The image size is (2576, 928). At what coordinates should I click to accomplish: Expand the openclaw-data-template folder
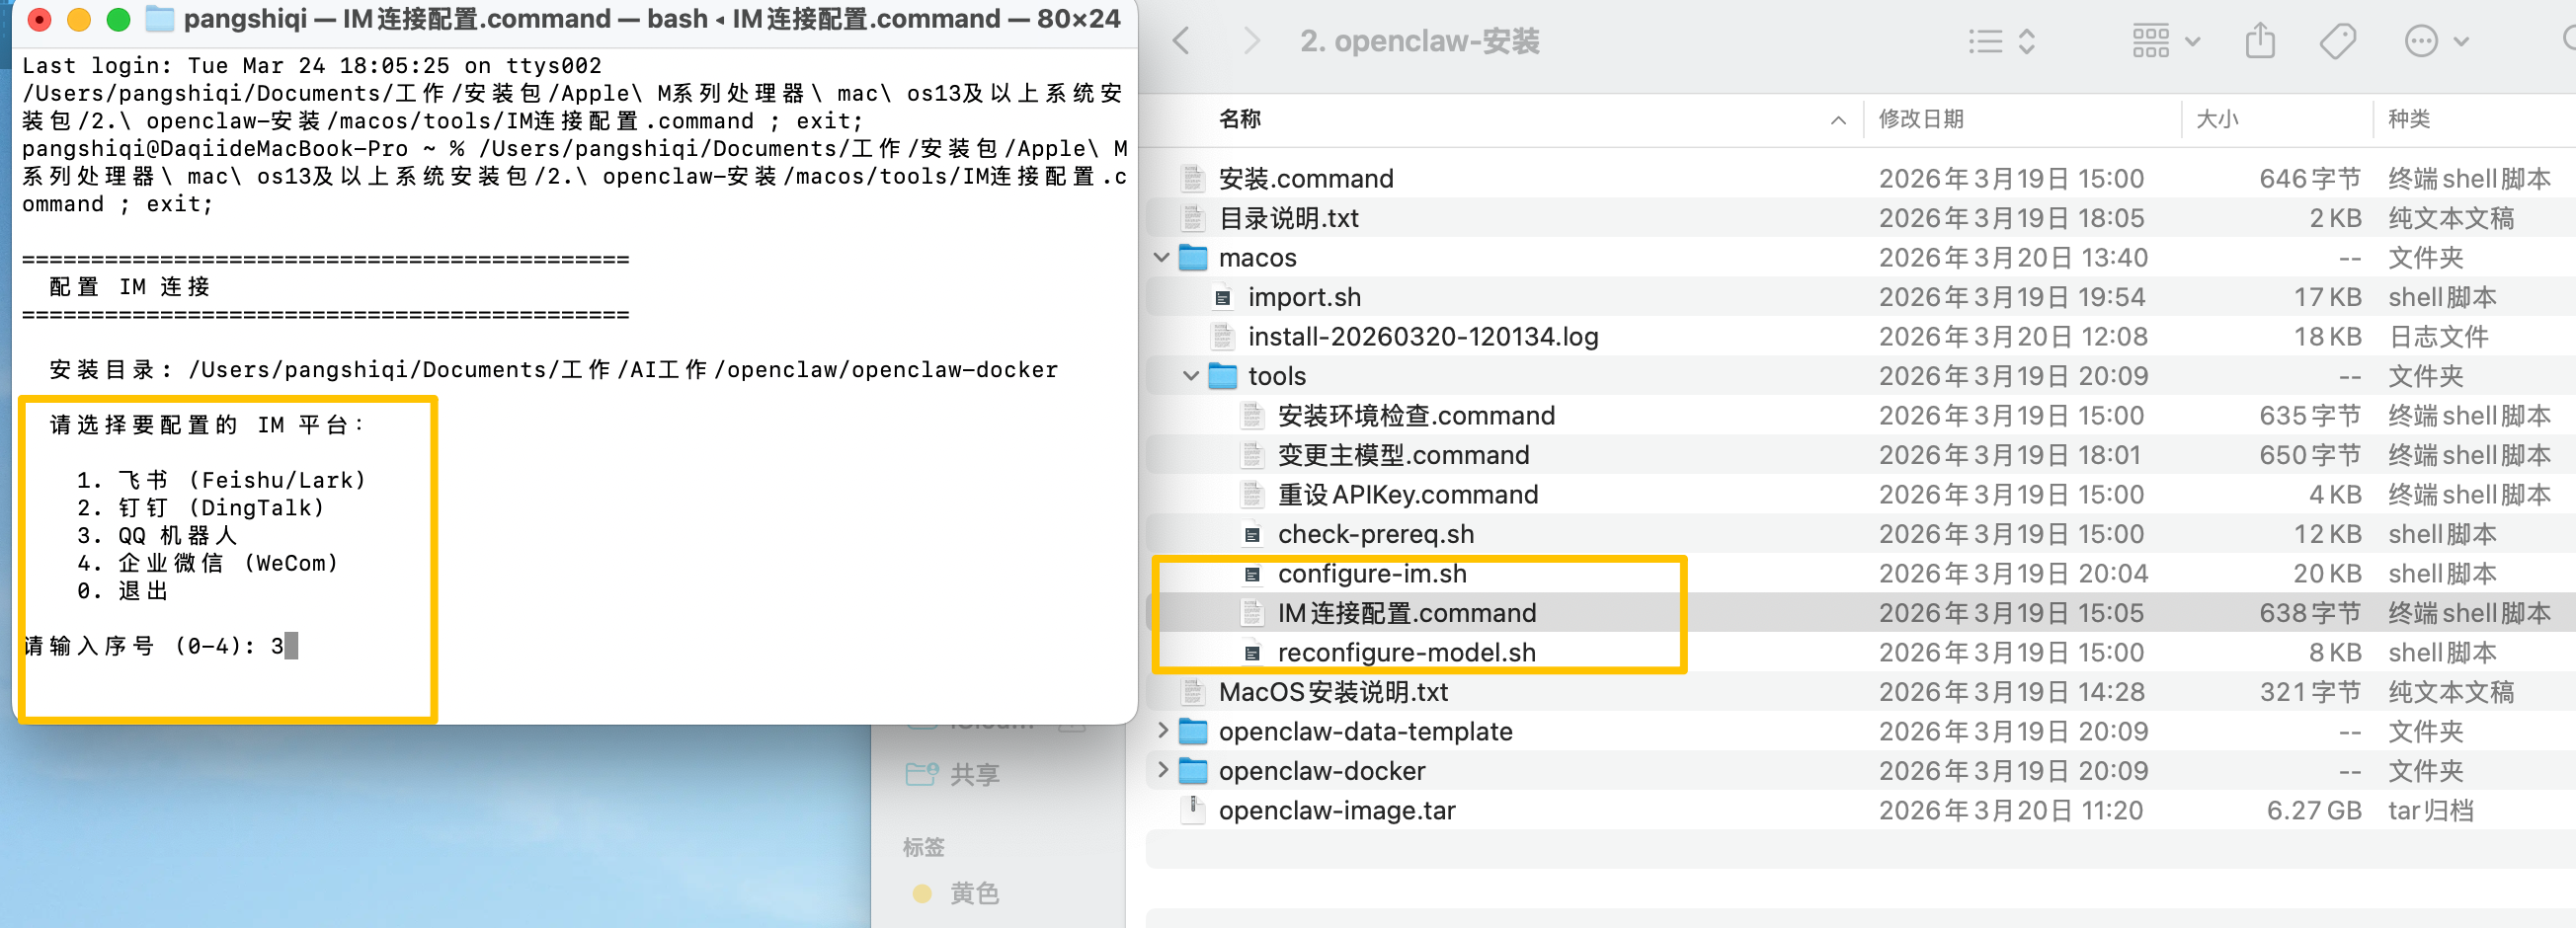click(1161, 731)
